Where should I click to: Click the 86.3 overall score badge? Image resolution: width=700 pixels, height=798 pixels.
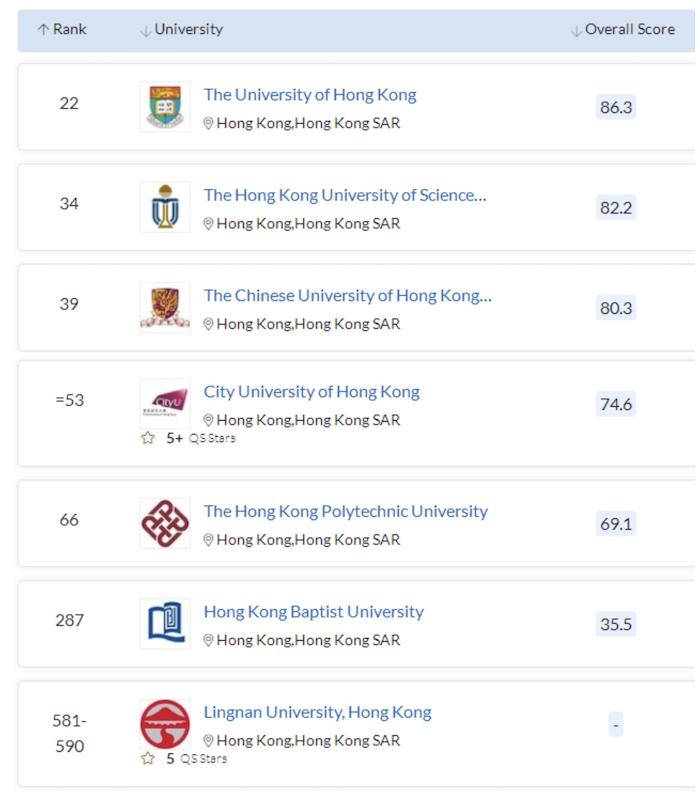pyautogui.click(x=615, y=107)
